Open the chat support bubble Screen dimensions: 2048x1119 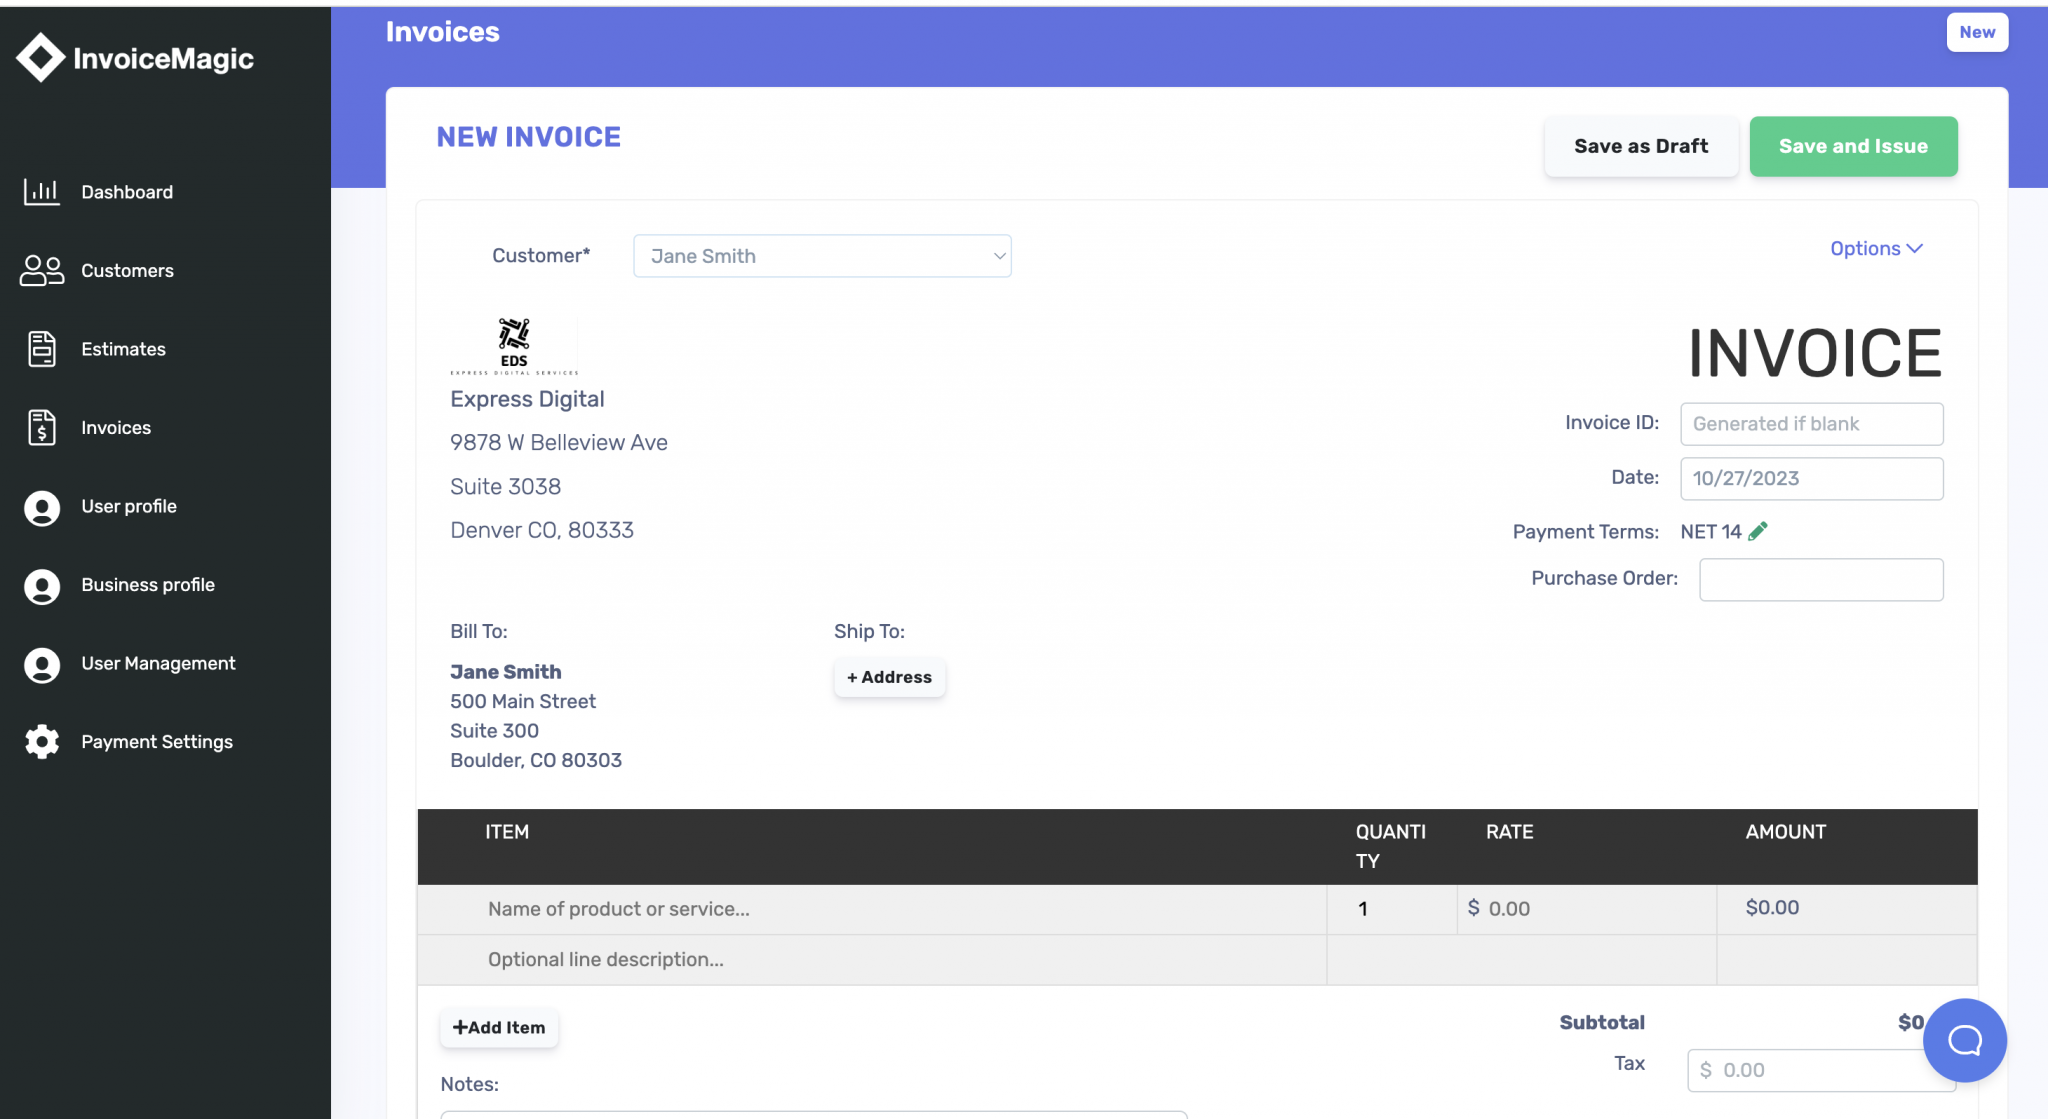[1964, 1040]
